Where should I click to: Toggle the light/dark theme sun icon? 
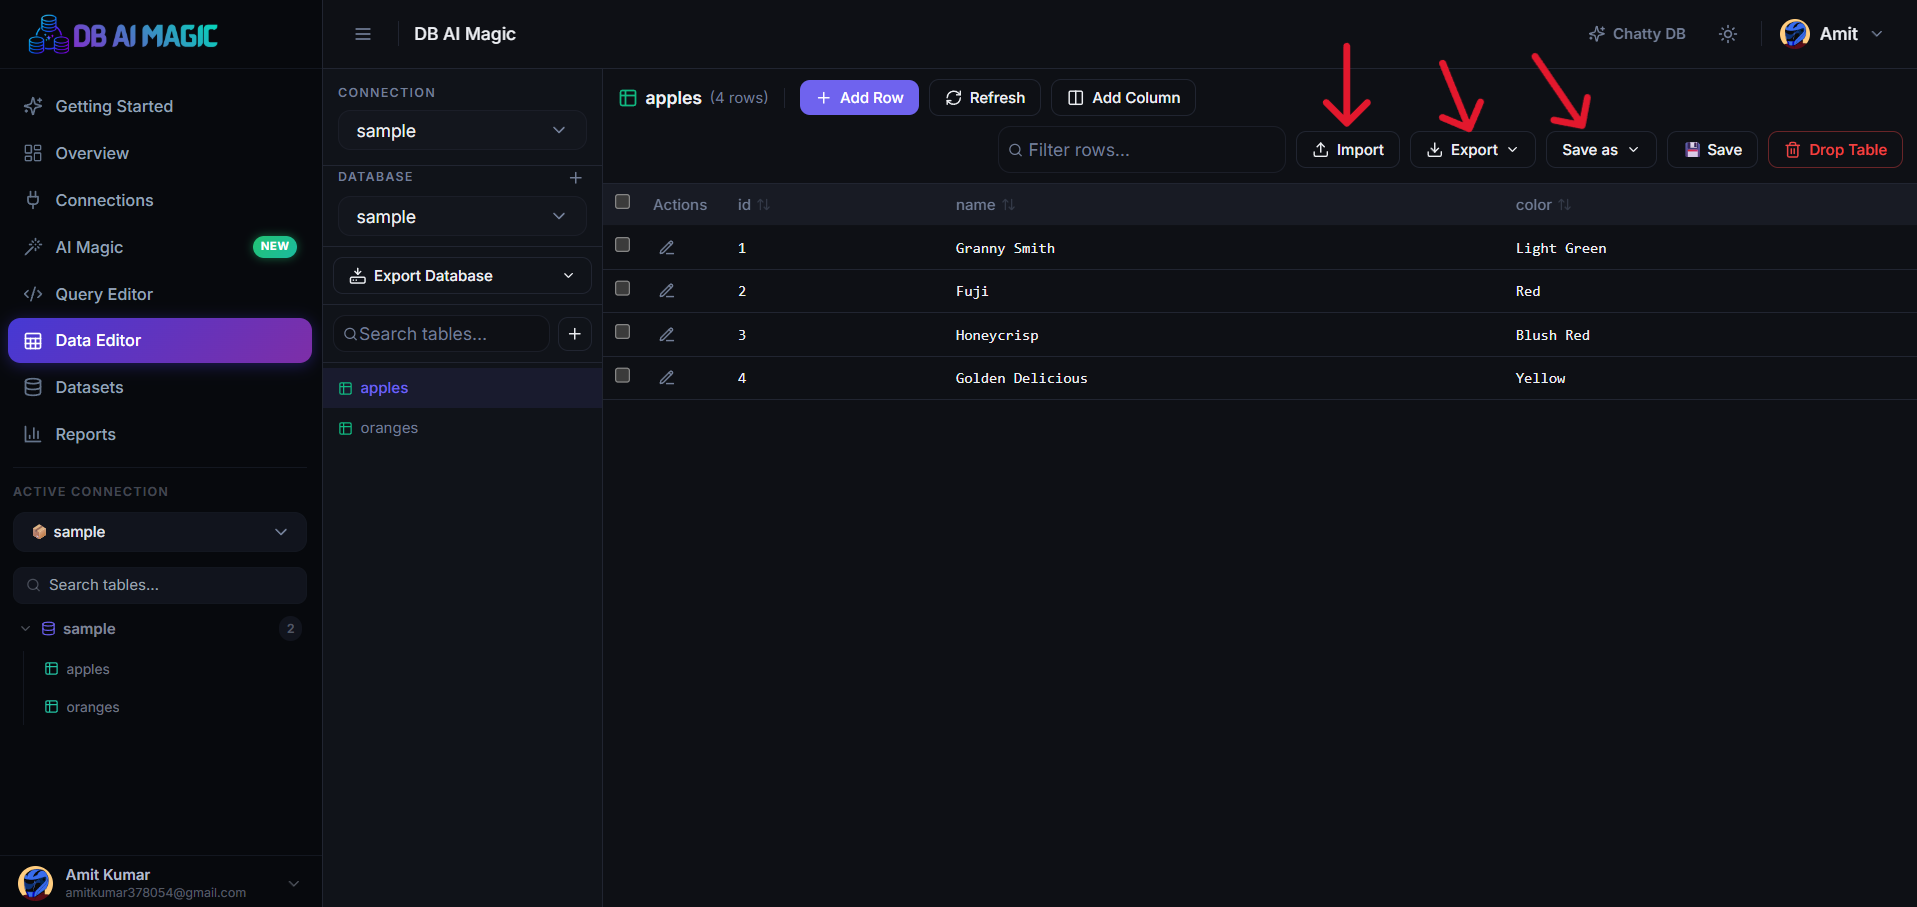(x=1728, y=34)
